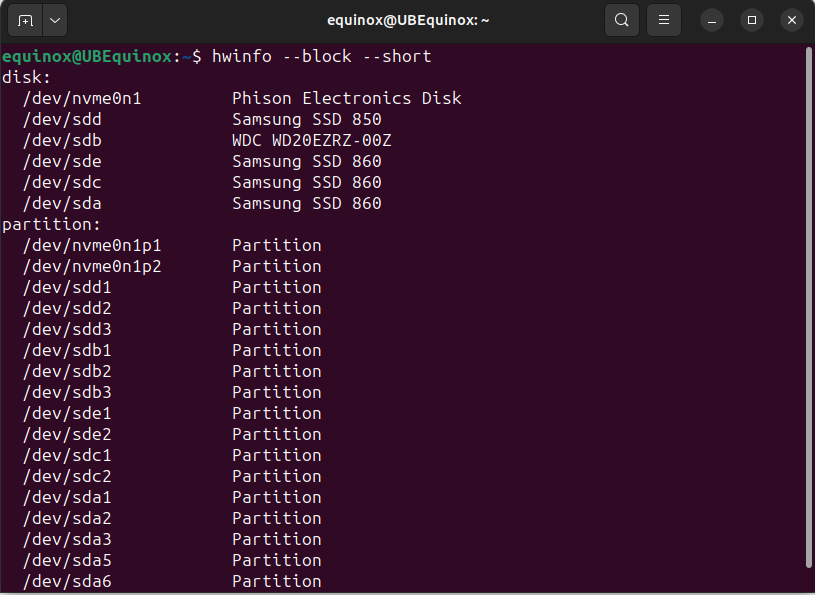
Task: Click the 'partition:' heading
Action: (51, 224)
